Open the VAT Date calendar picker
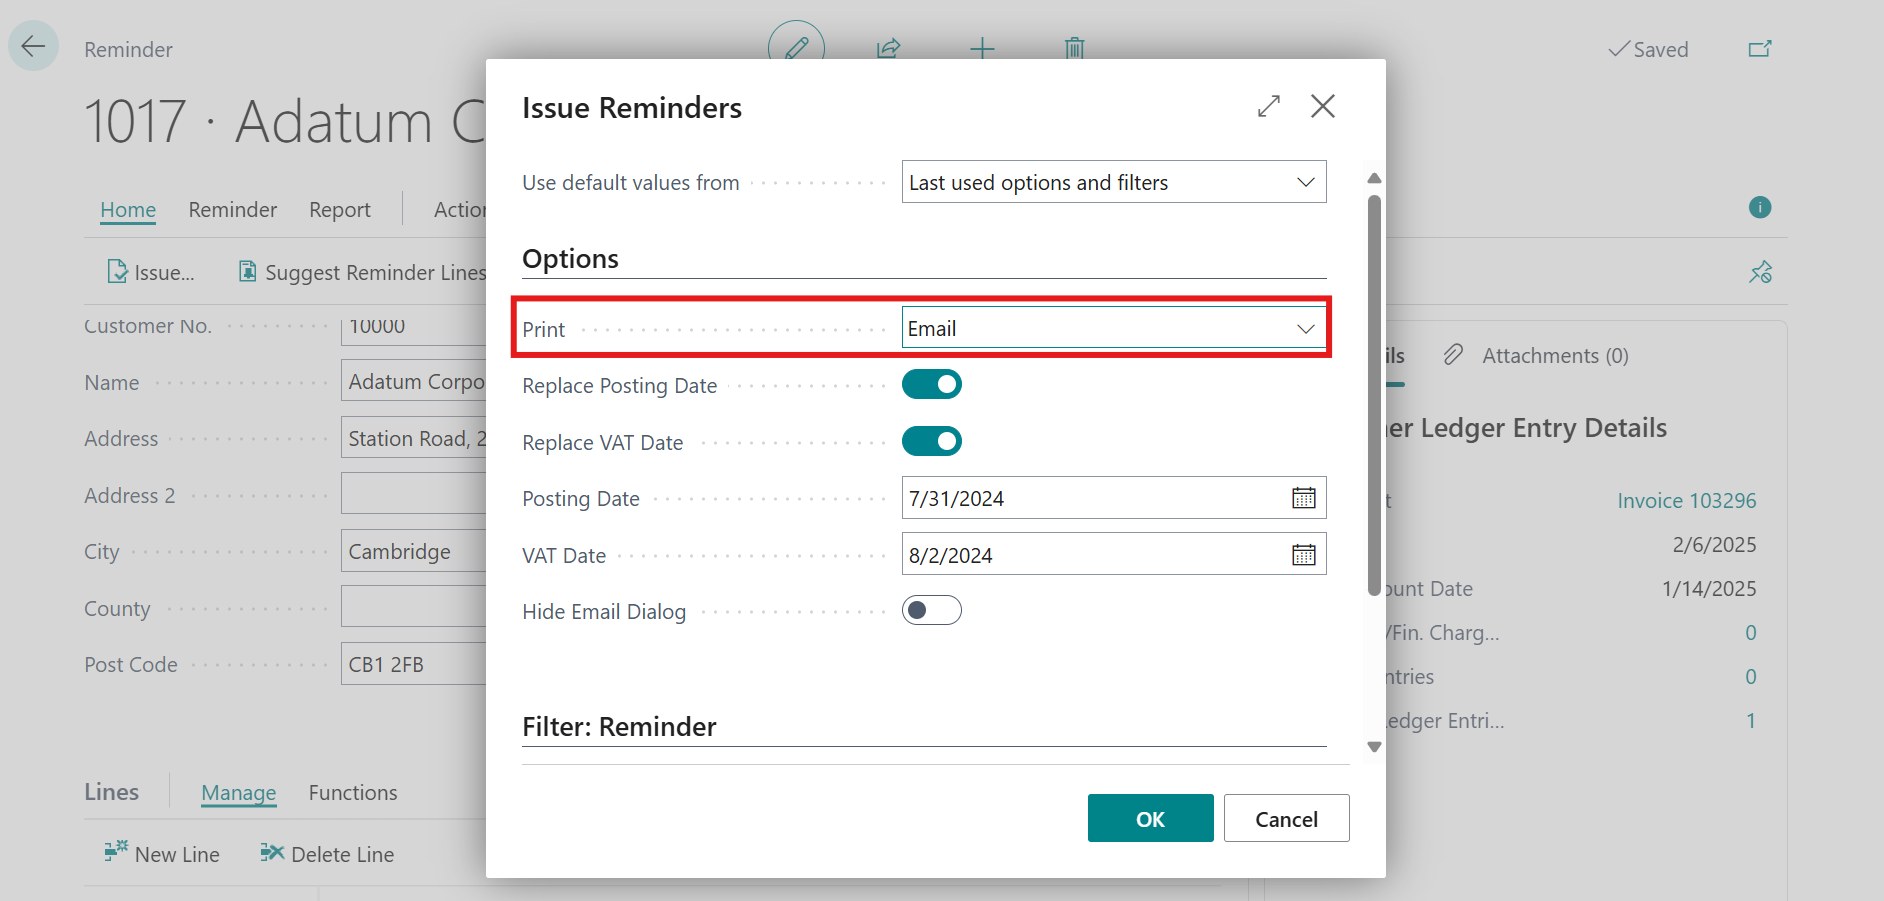 tap(1303, 555)
